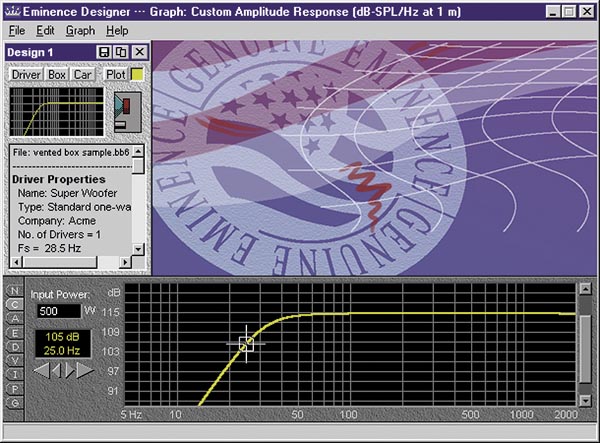Click the 105 dB 25.0 Hz readout
600x443 pixels.
[x=63, y=344]
